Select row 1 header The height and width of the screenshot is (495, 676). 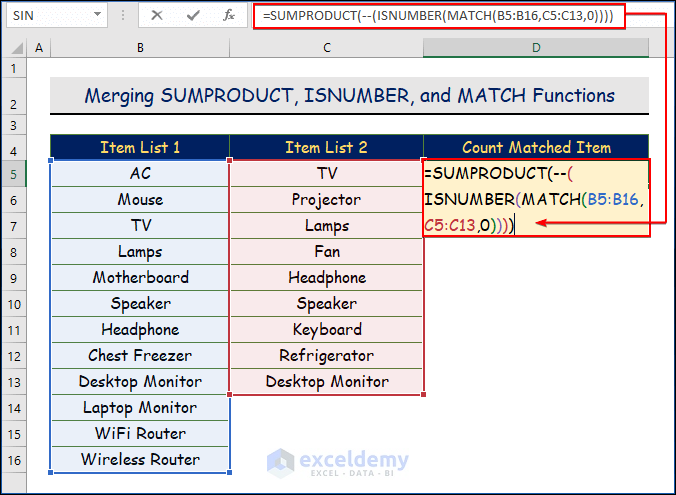click(14, 68)
